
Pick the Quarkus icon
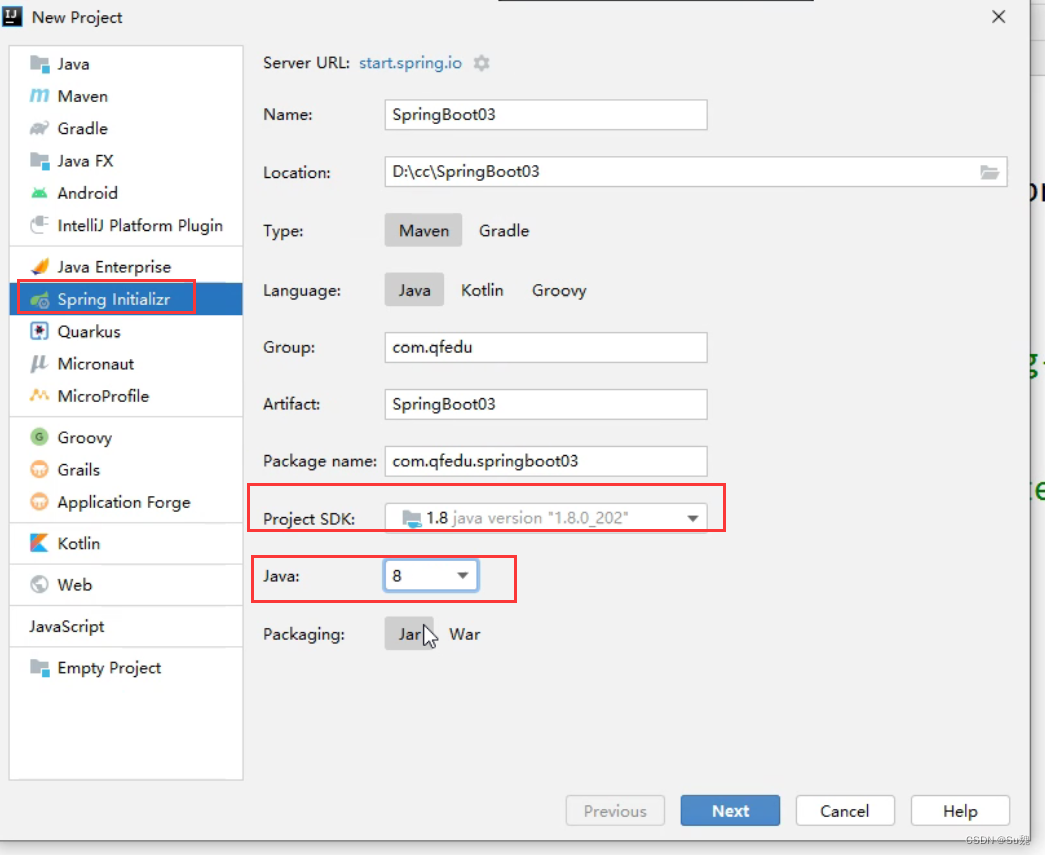point(39,331)
